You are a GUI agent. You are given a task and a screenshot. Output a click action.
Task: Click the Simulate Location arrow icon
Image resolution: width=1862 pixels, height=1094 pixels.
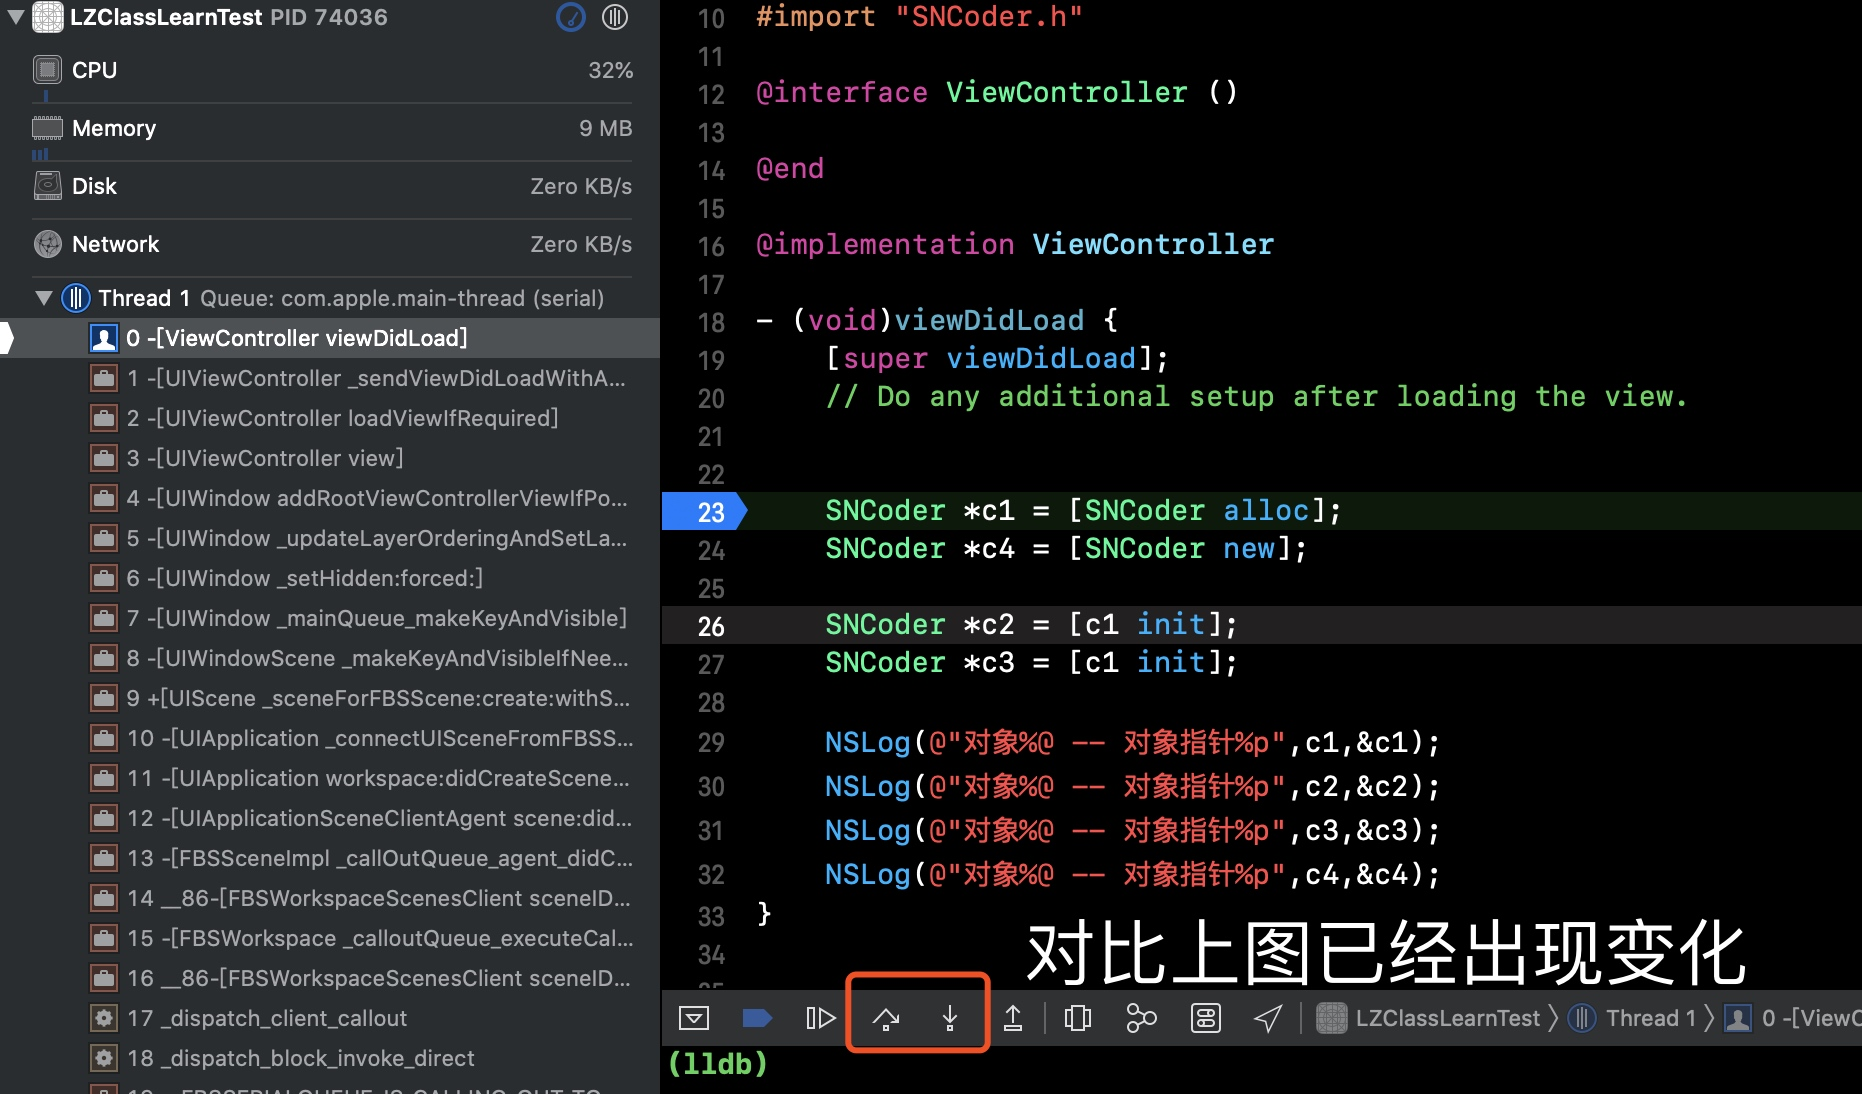coord(1268,1018)
